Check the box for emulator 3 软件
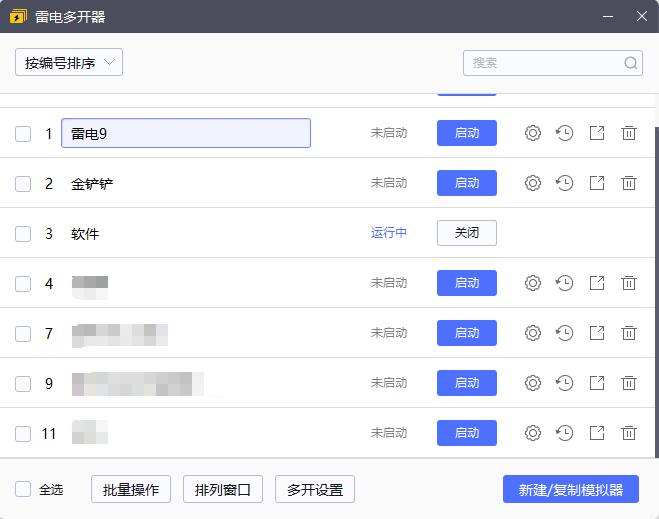Viewport: 659px width, 519px height. point(23,234)
